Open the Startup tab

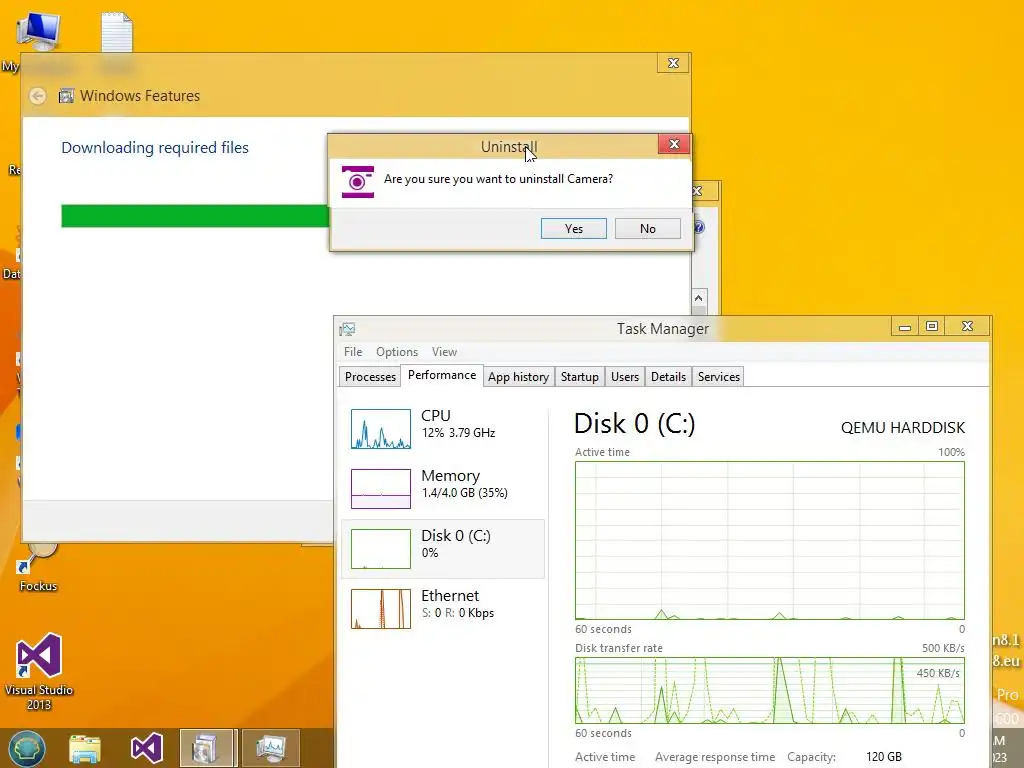pos(579,377)
